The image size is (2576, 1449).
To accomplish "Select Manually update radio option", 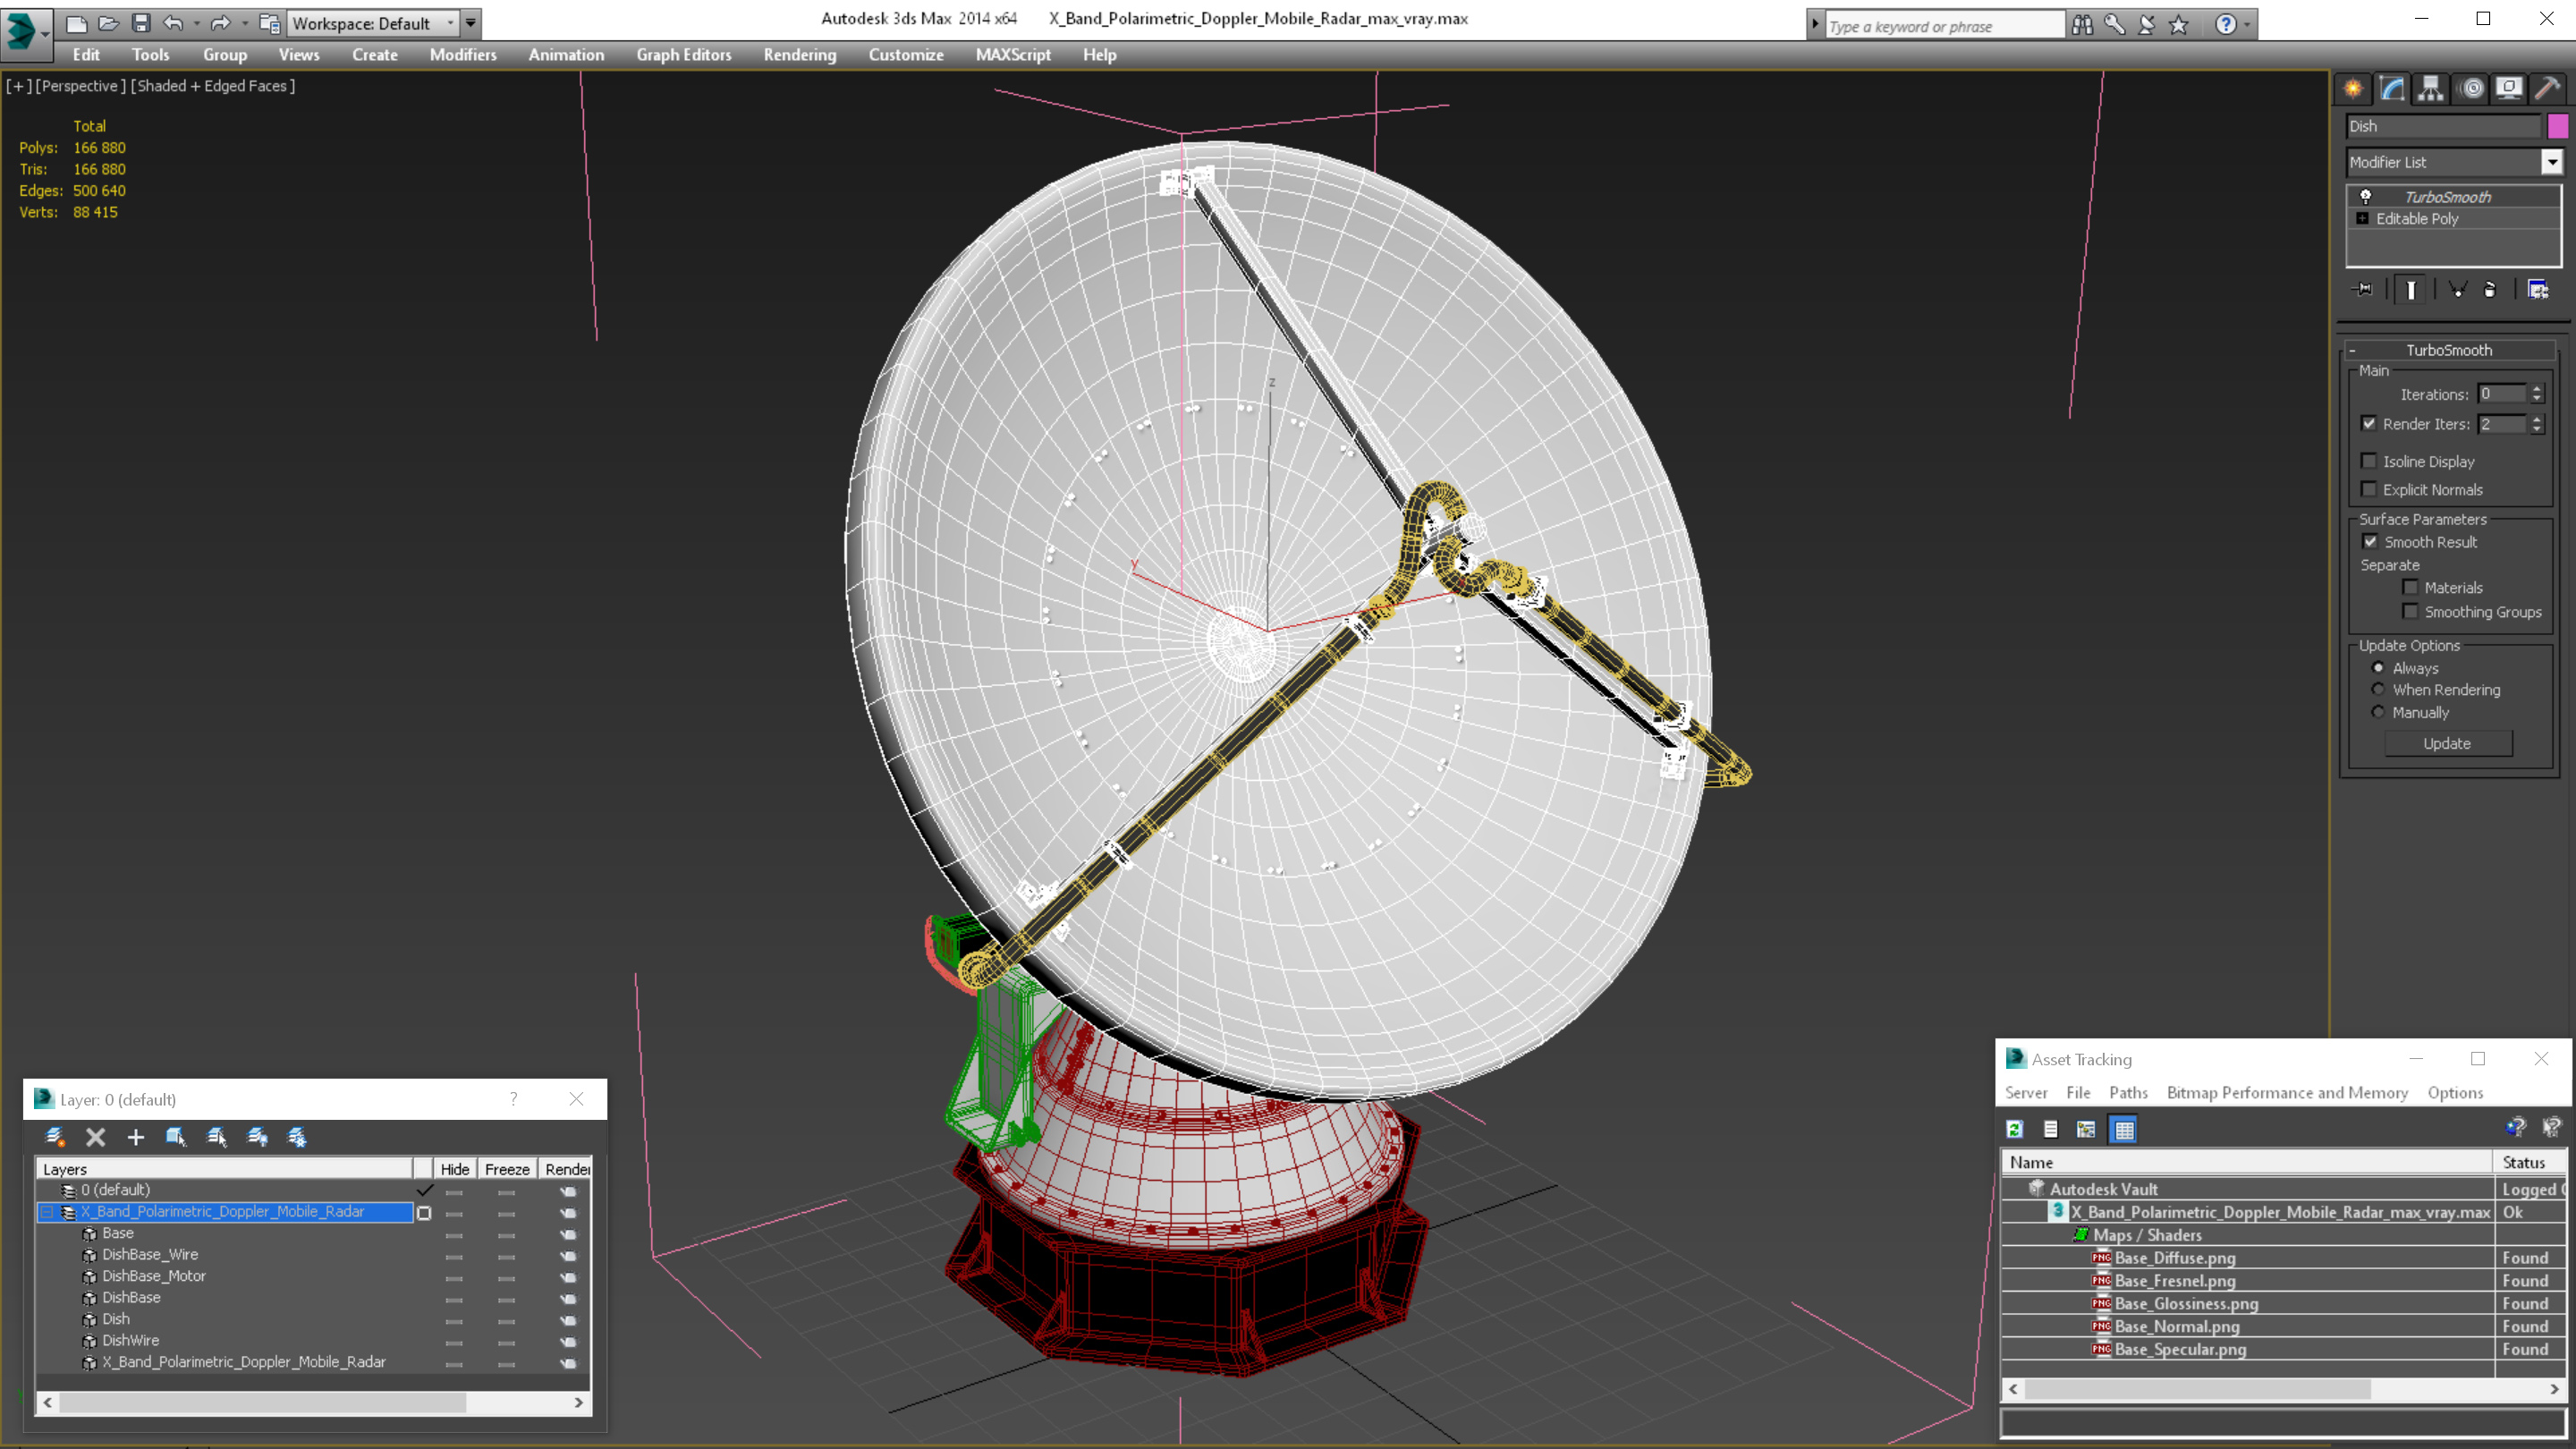I will coord(2378,712).
